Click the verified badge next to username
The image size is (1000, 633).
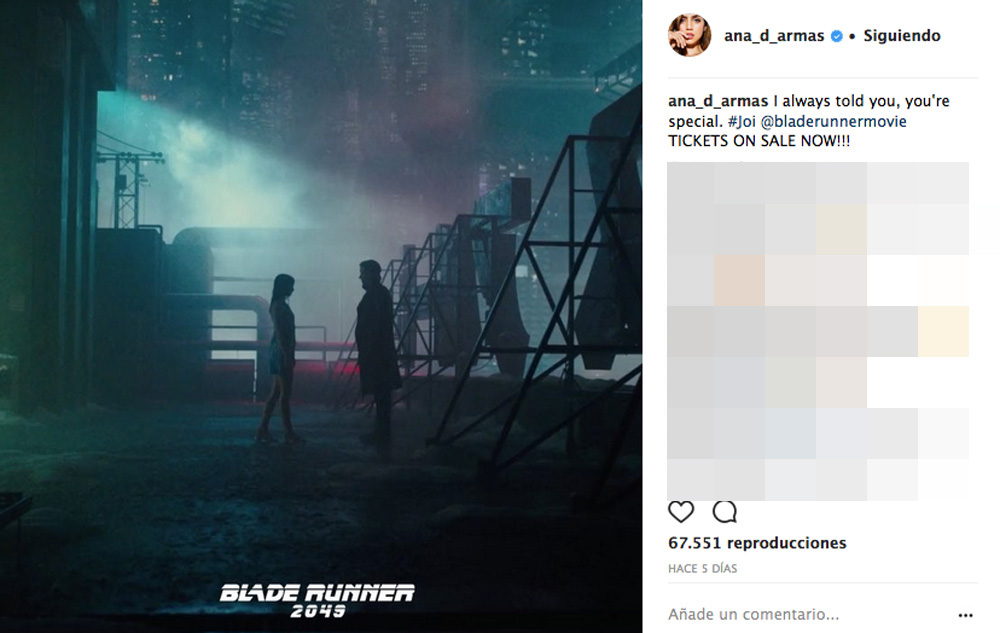pyautogui.click(x=836, y=36)
